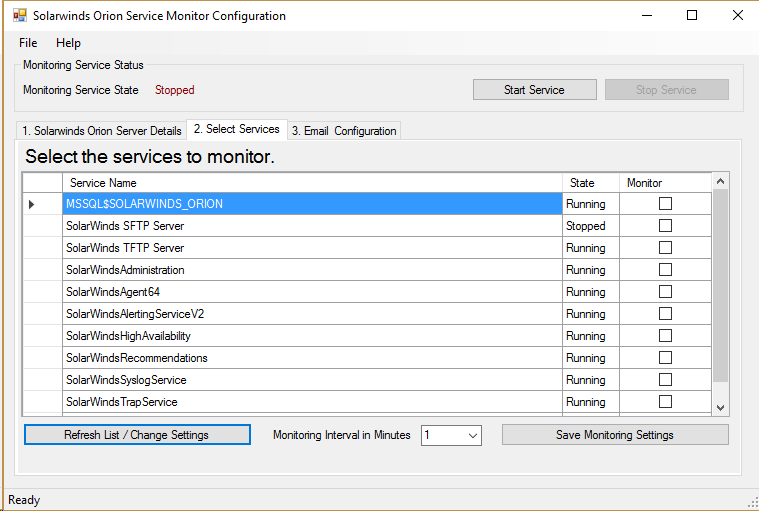Check Monitor box for SolarWinds SFTP Server
The height and width of the screenshot is (511, 759).
click(665, 225)
